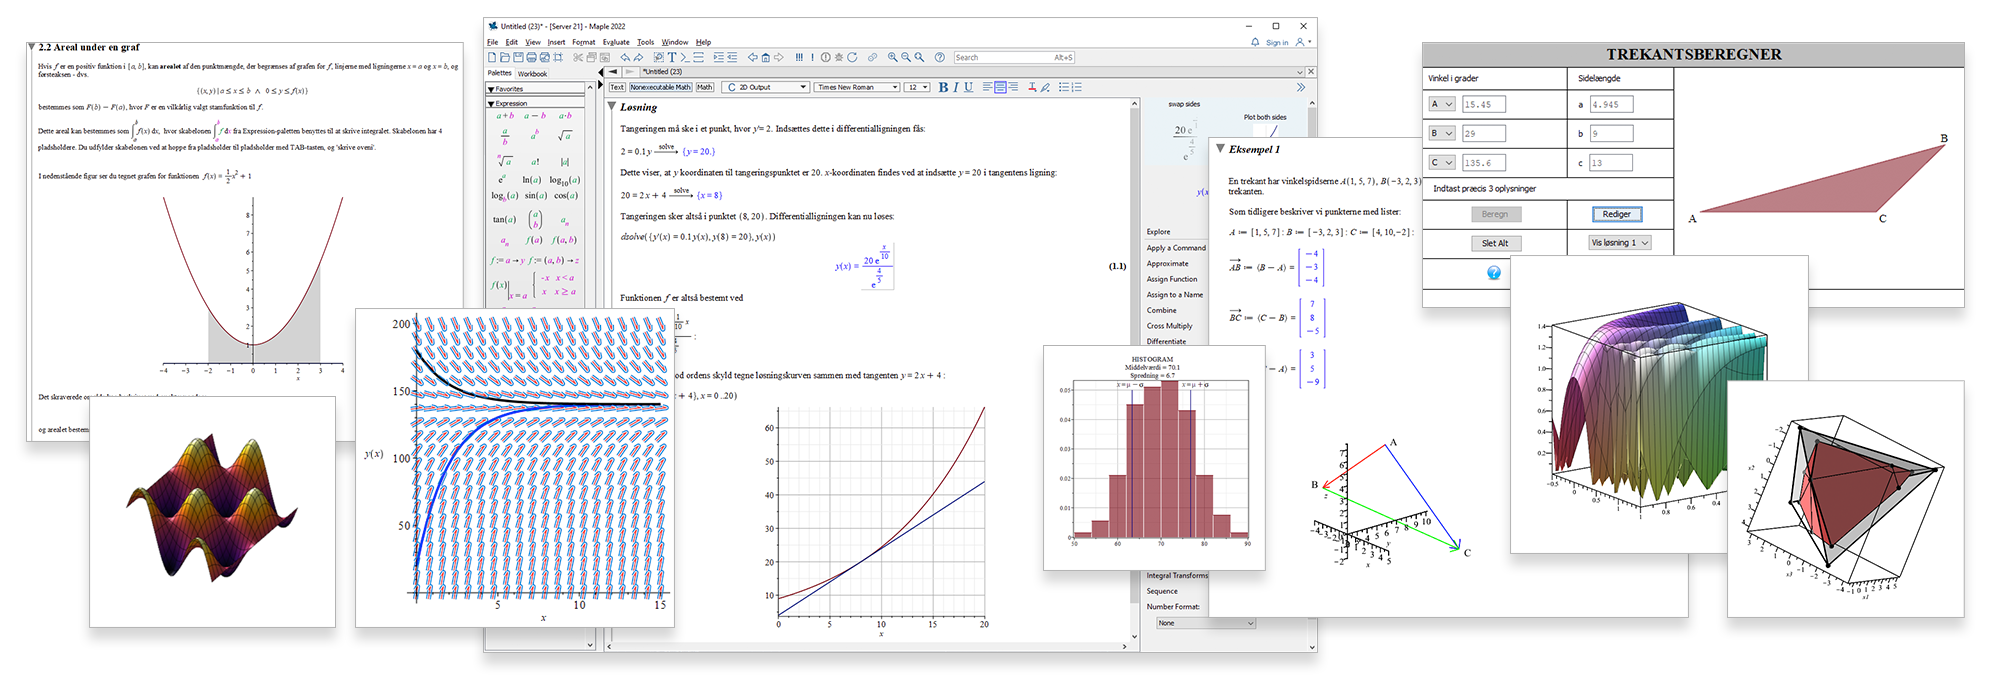Click the Sign in link
The image size is (2000, 690).
(1277, 42)
